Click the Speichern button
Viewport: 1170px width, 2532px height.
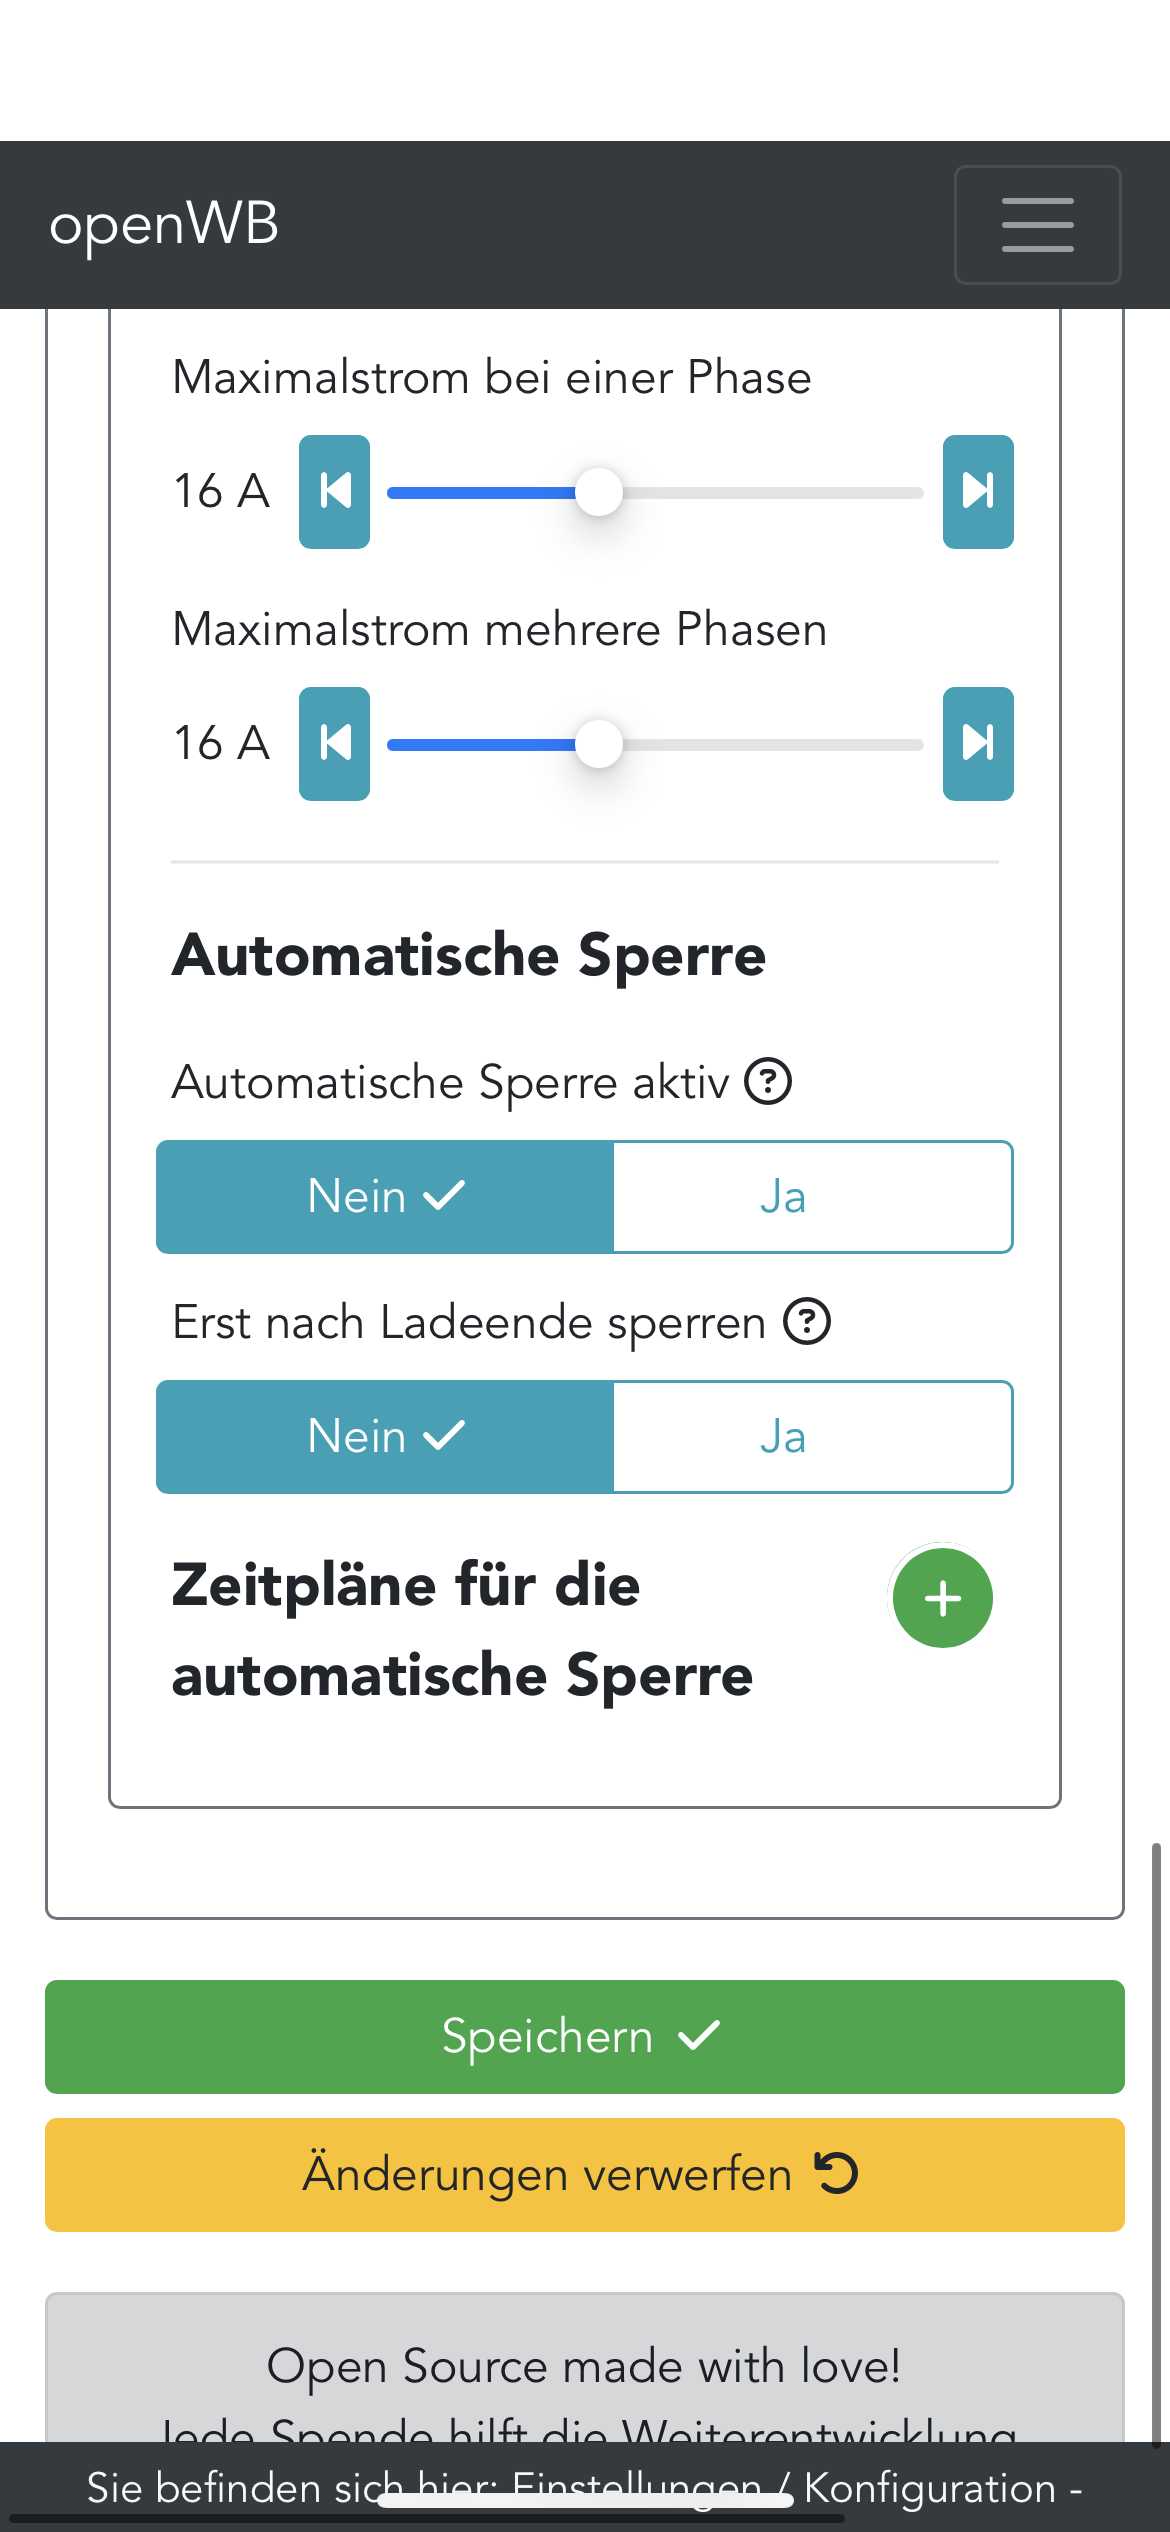[584, 2037]
